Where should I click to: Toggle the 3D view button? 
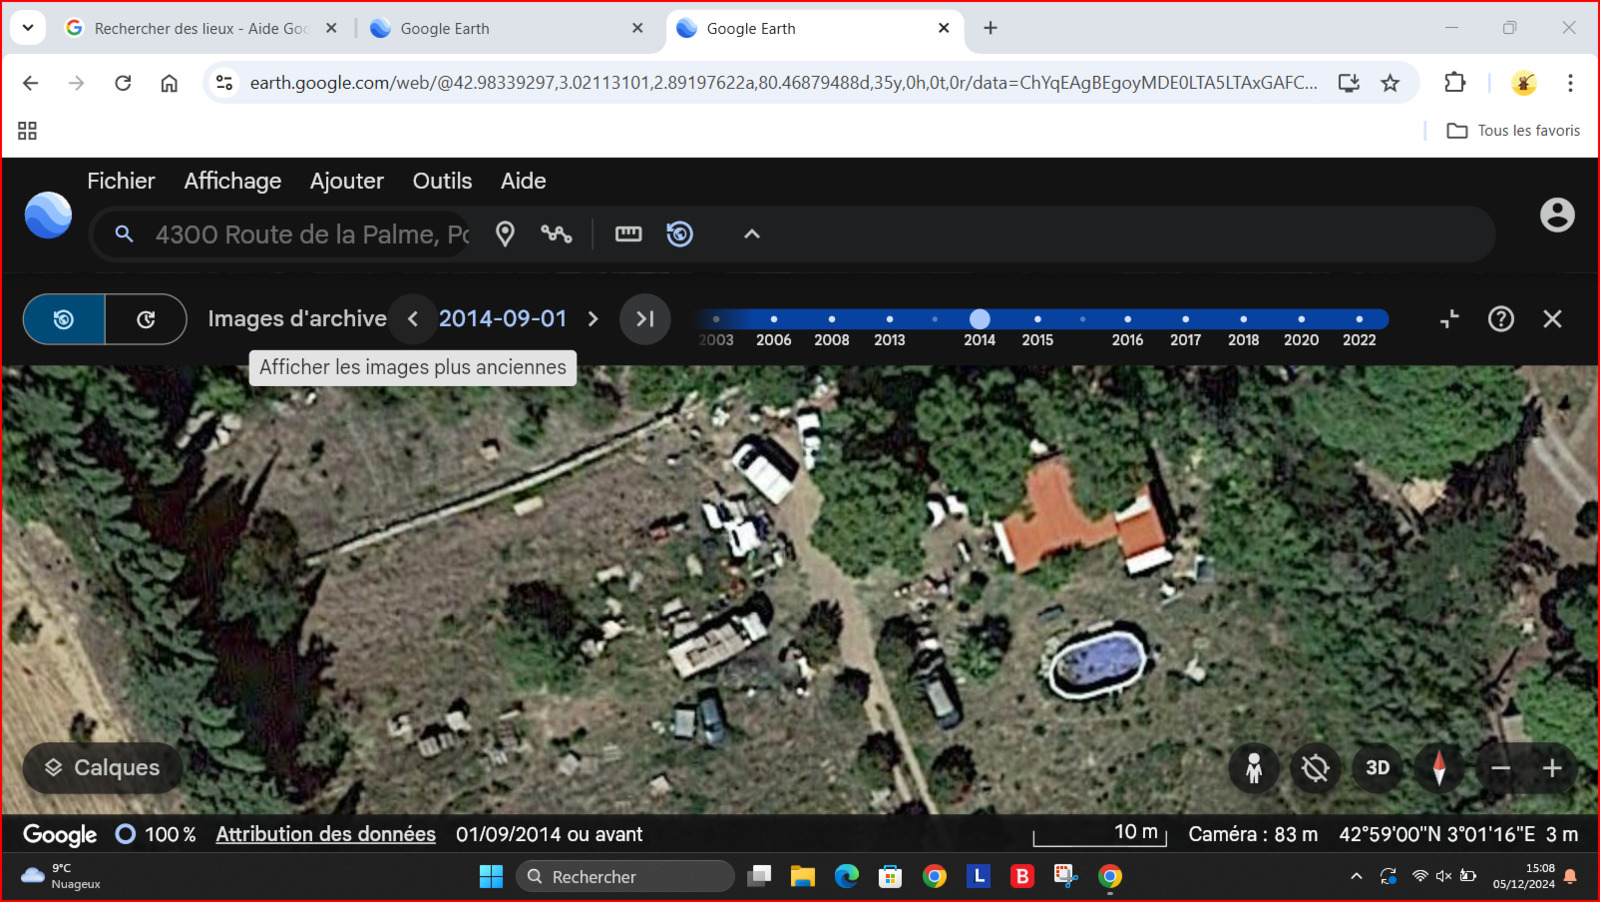pos(1377,768)
